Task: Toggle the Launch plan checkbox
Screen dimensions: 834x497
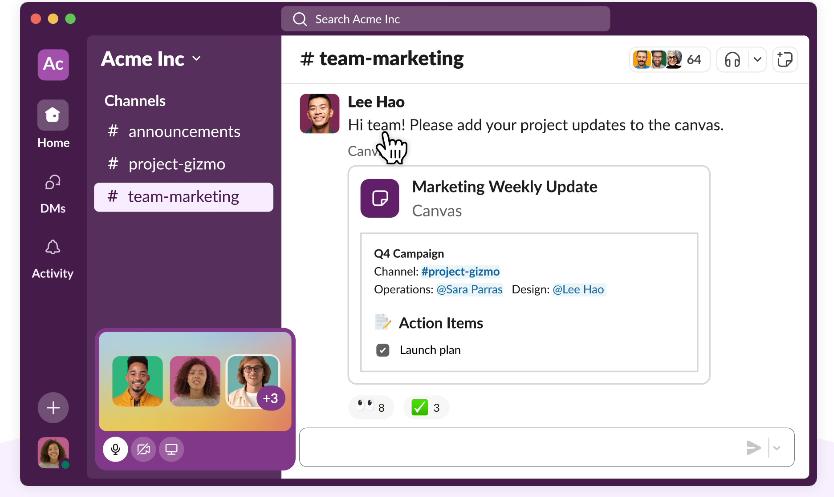Action: (382, 350)
